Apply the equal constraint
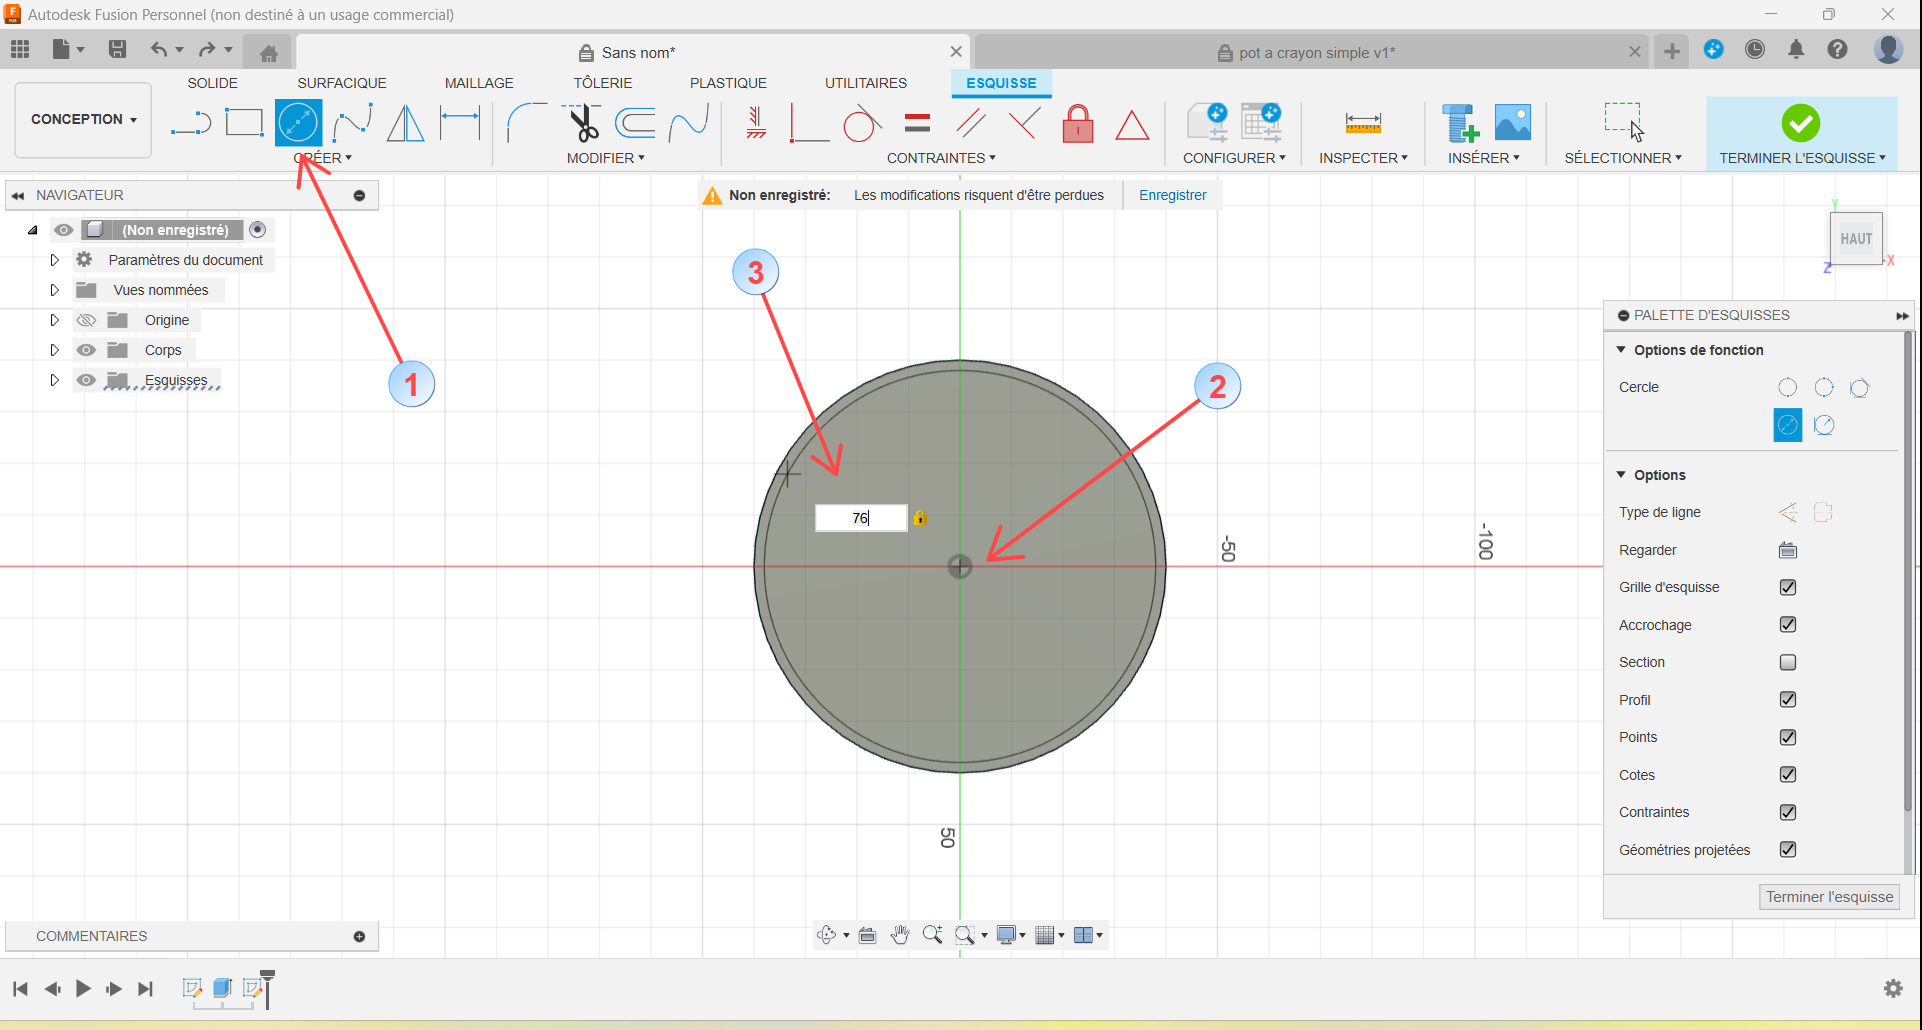This screenshot has width=1922, height=1030. tap(917, 123)
